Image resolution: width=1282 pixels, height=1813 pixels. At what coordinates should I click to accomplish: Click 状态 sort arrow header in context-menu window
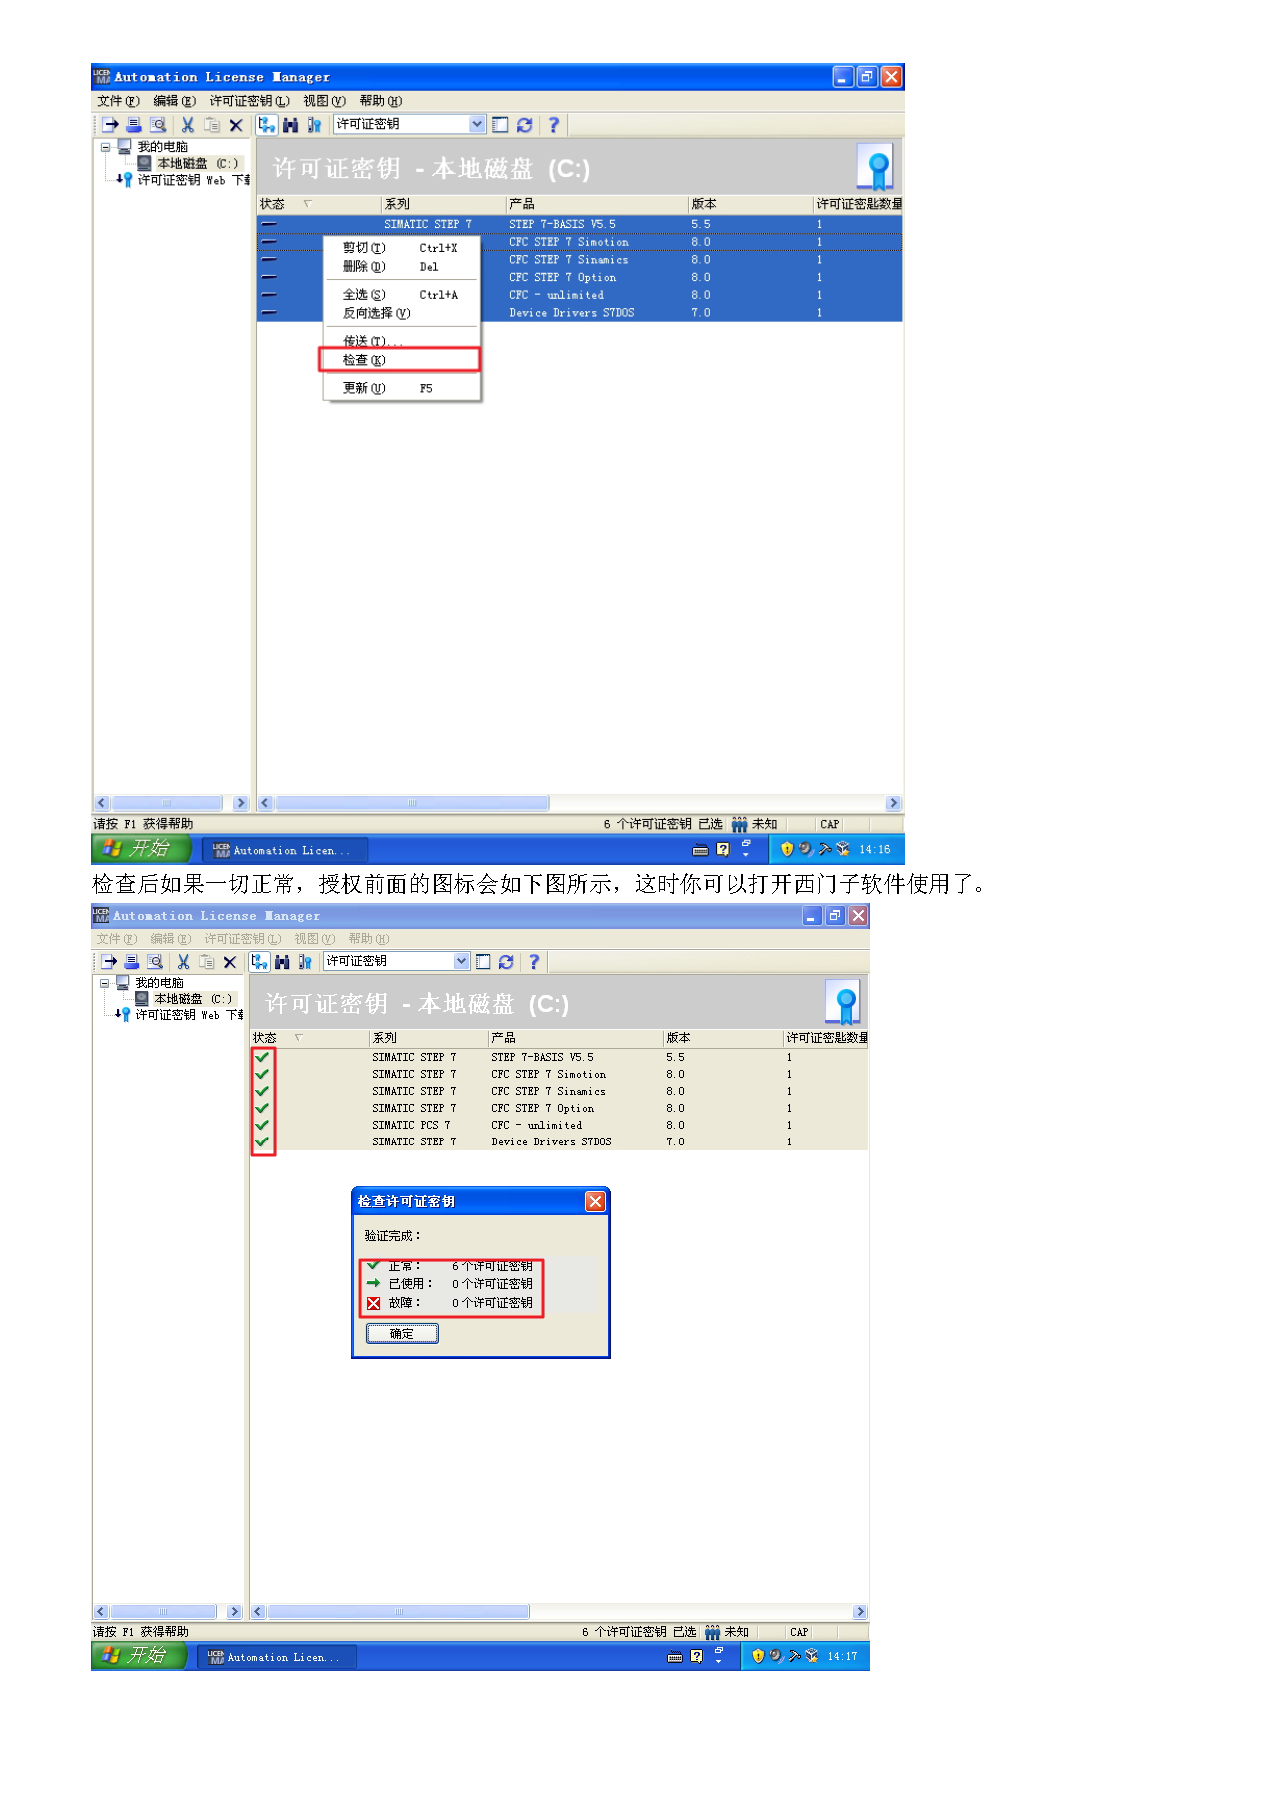307,204
